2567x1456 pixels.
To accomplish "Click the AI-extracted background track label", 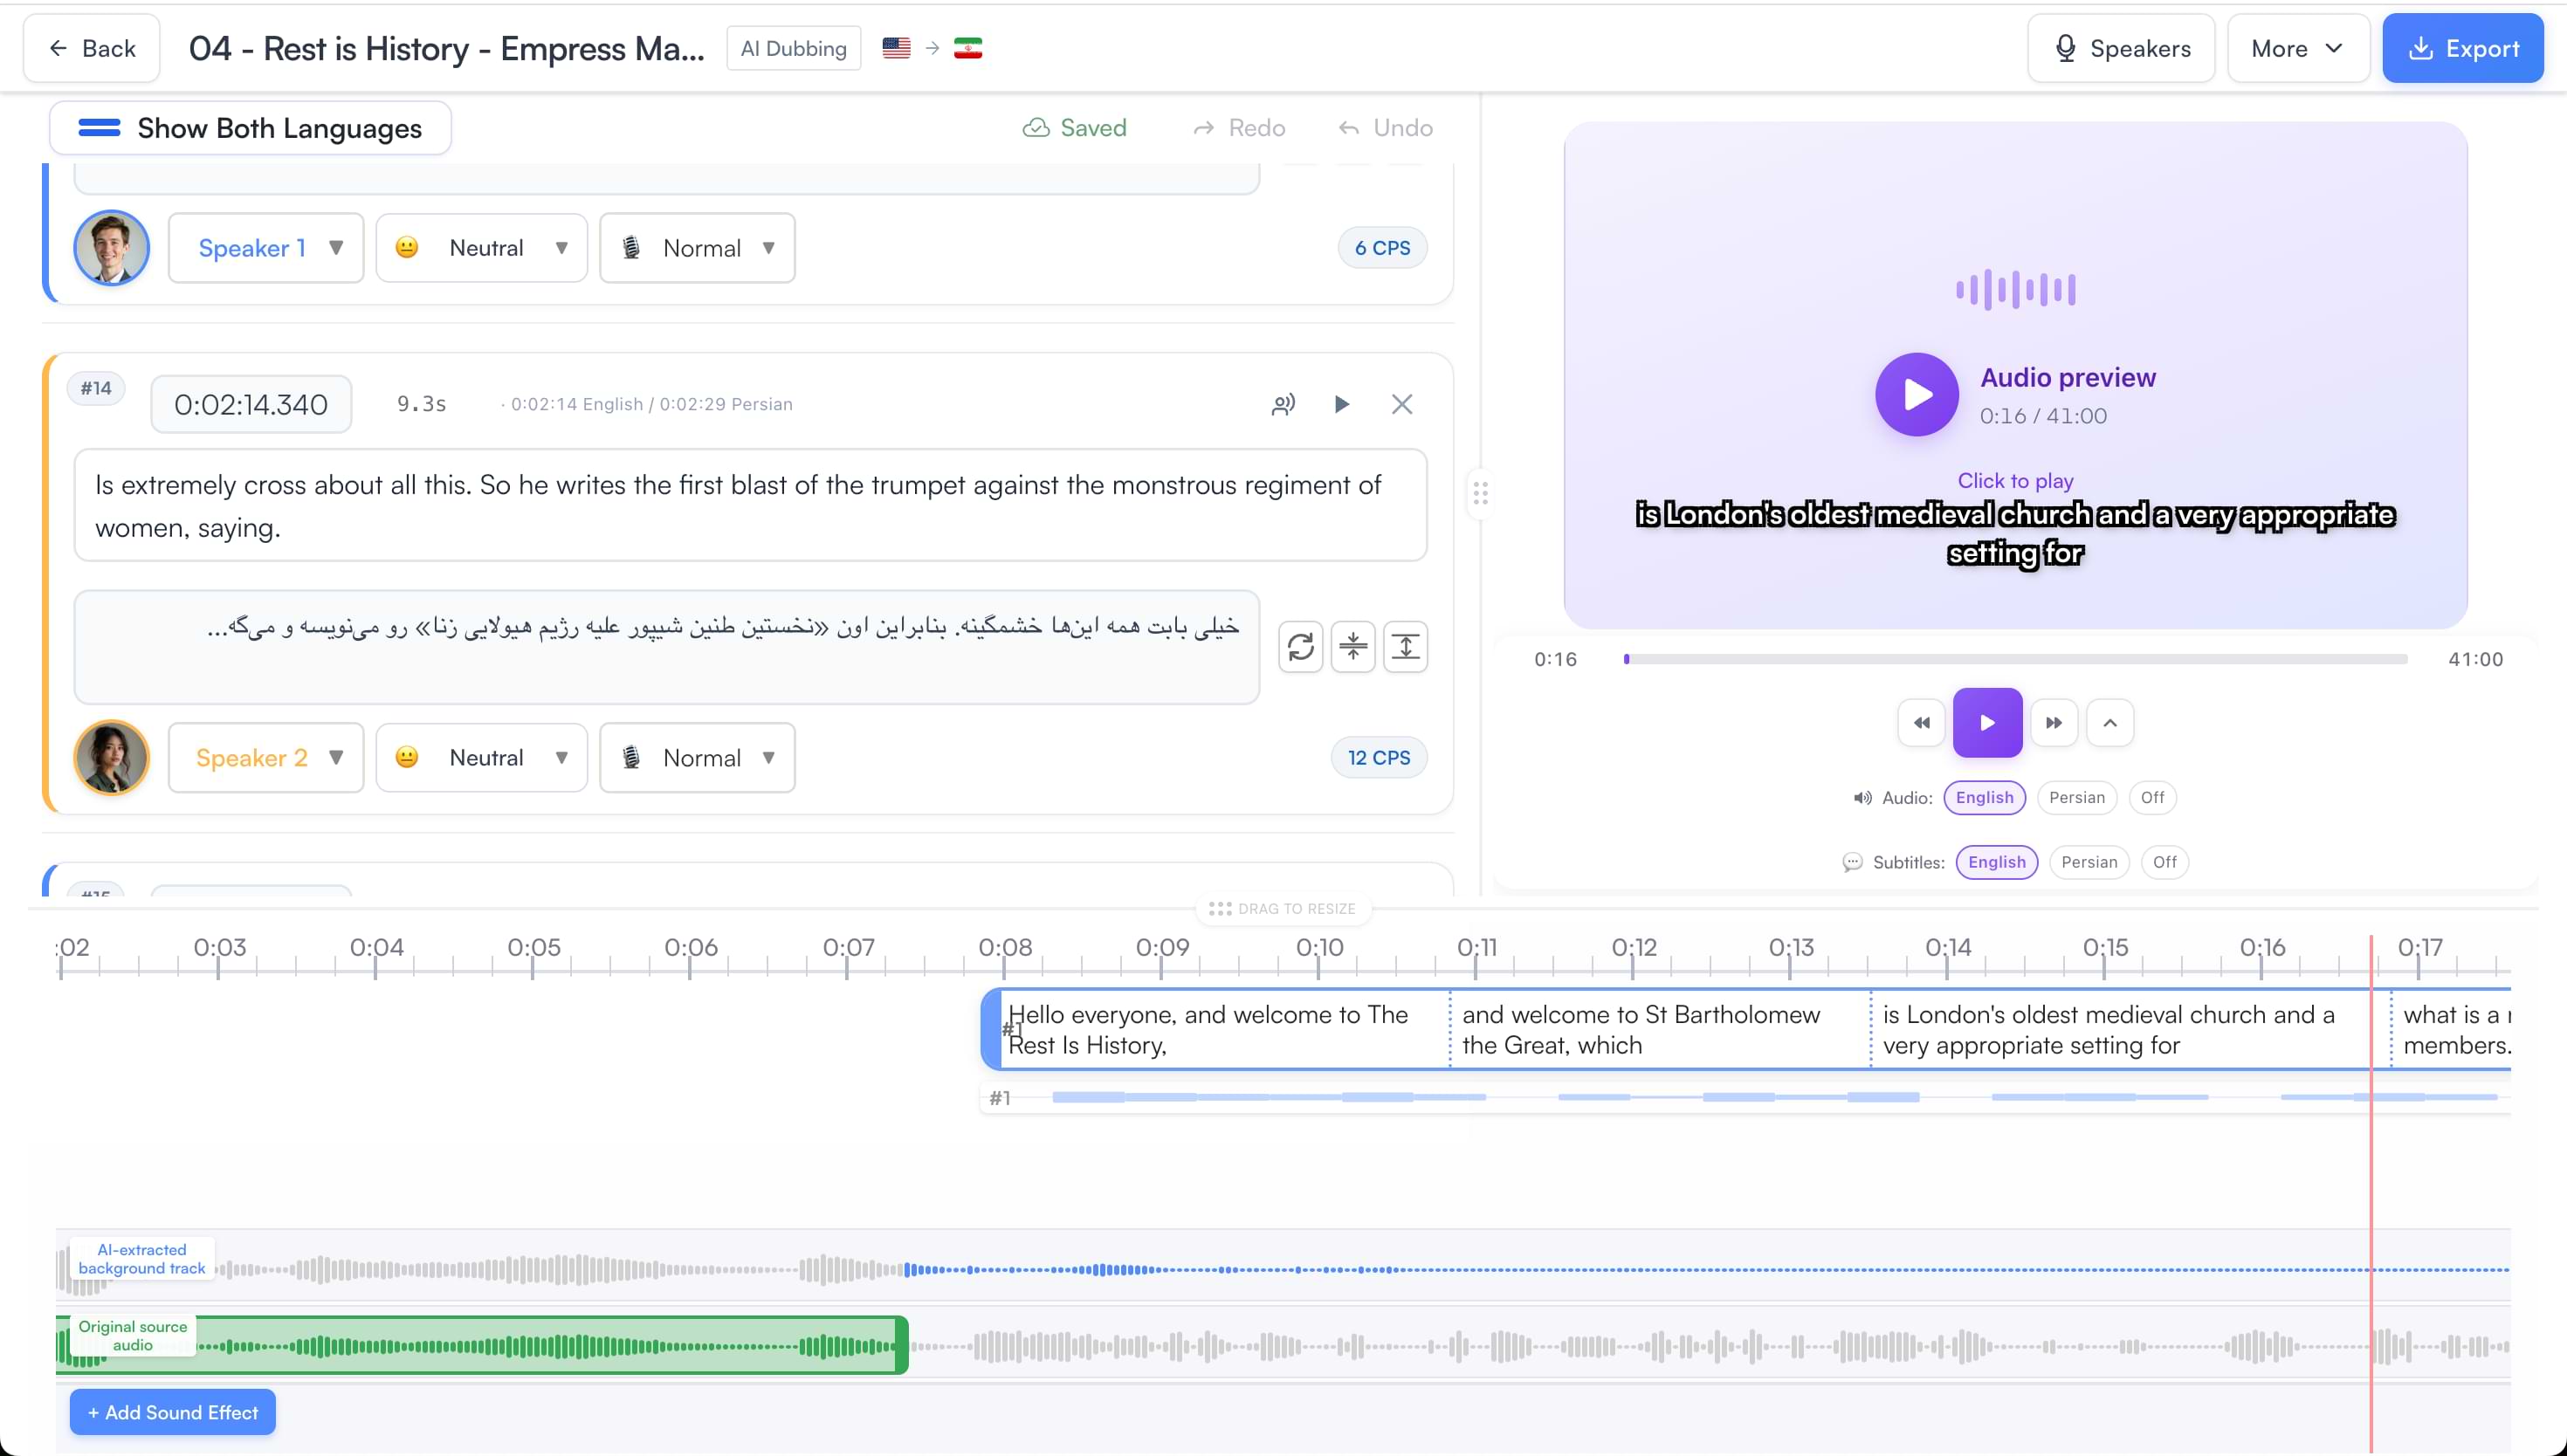I will 141,1258.
